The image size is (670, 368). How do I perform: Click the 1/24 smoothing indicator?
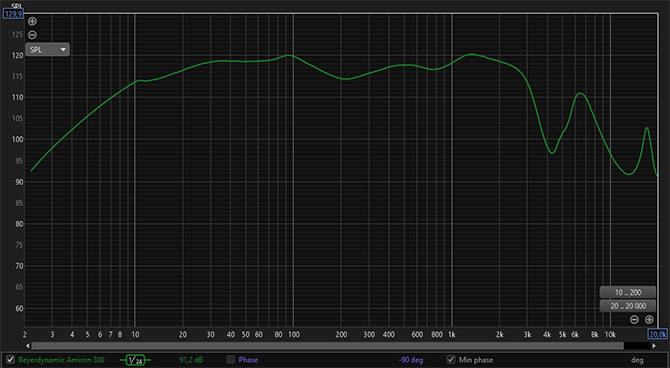pyautogui.click(x=135, y=360)
